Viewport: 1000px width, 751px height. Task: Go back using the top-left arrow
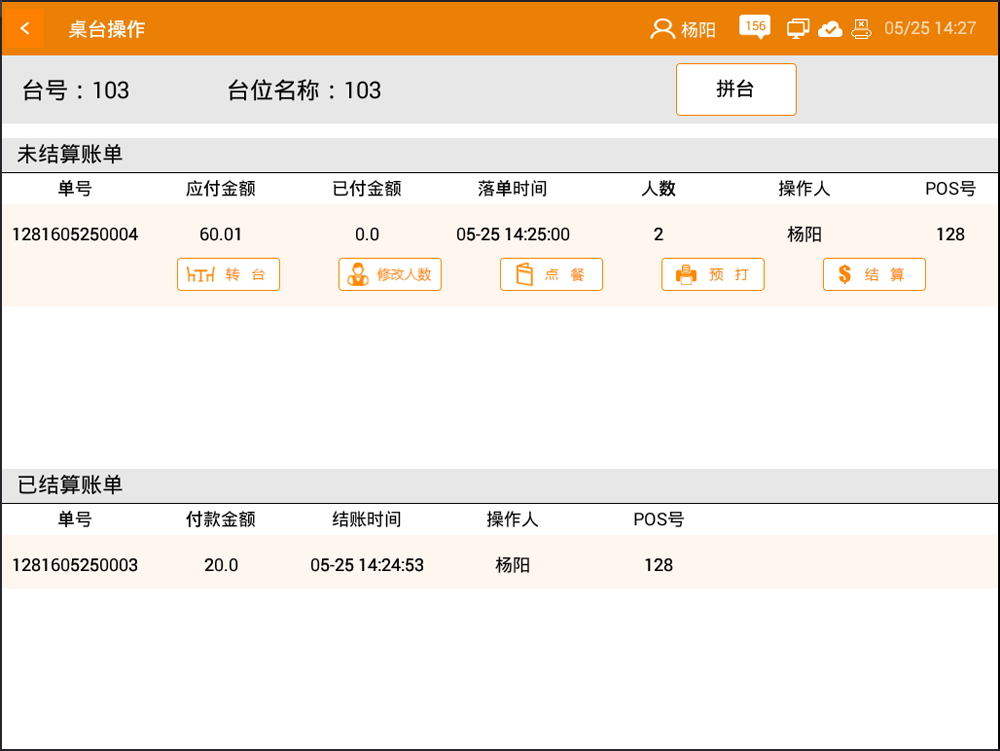coord(24,28)
